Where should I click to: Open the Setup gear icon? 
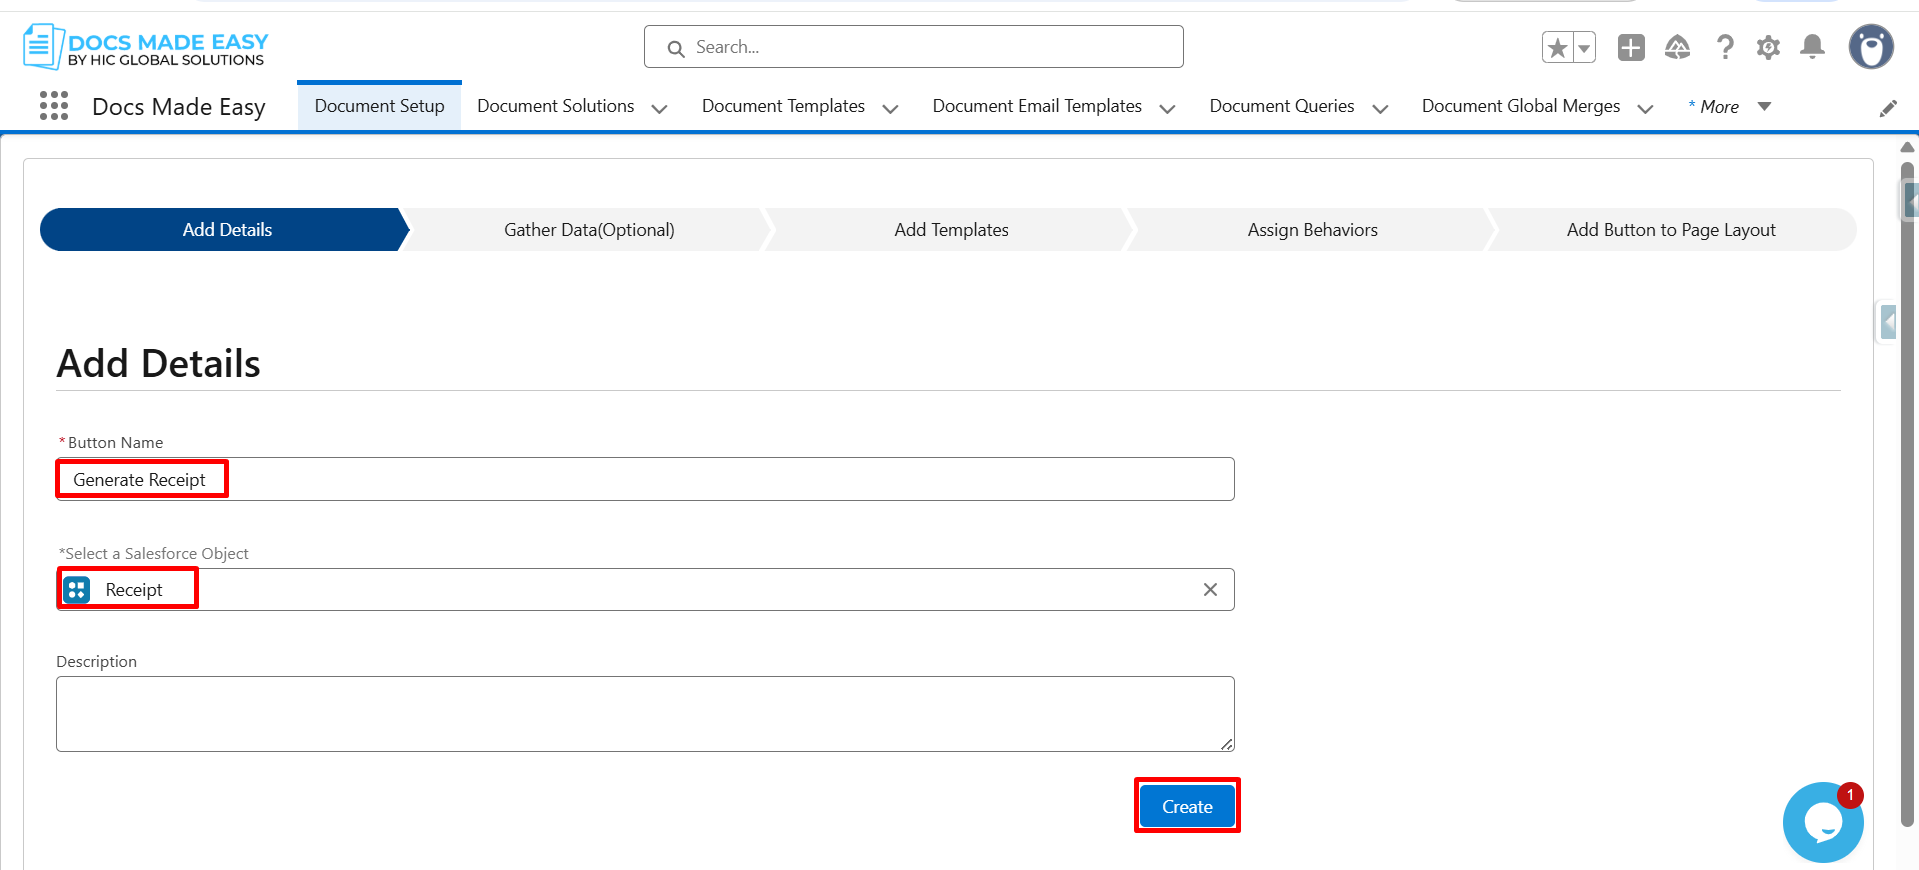(x=1768, y=48)
